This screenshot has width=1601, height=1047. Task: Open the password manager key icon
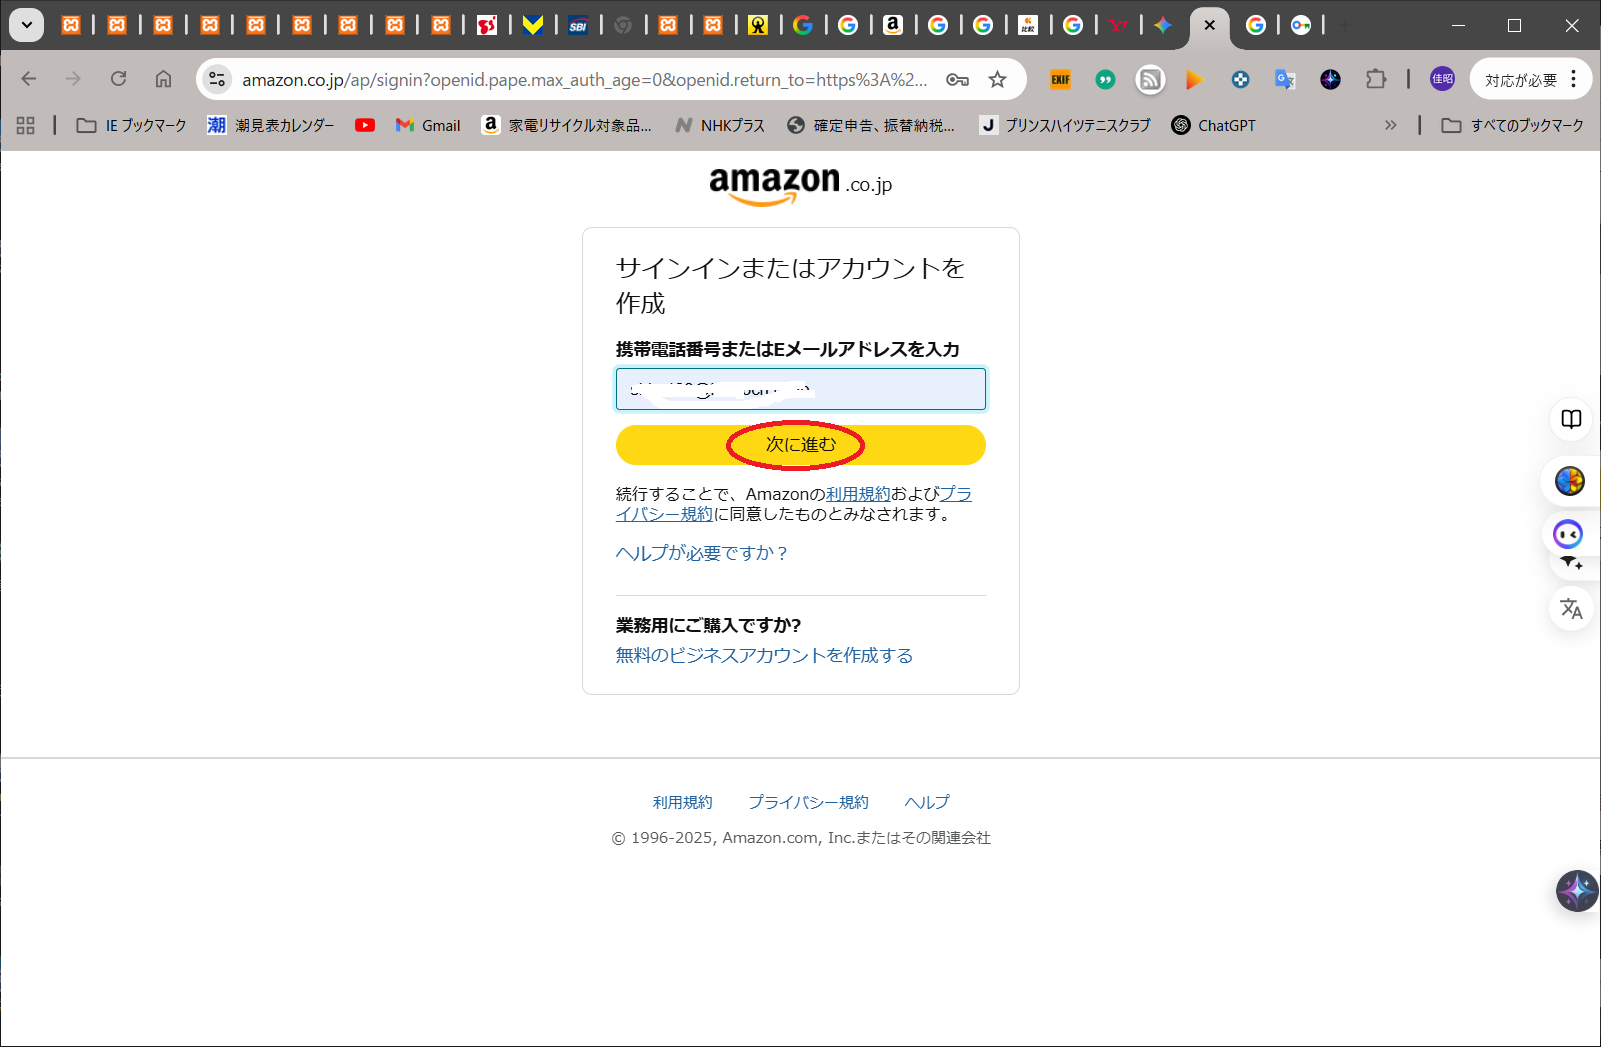(957, 80)
